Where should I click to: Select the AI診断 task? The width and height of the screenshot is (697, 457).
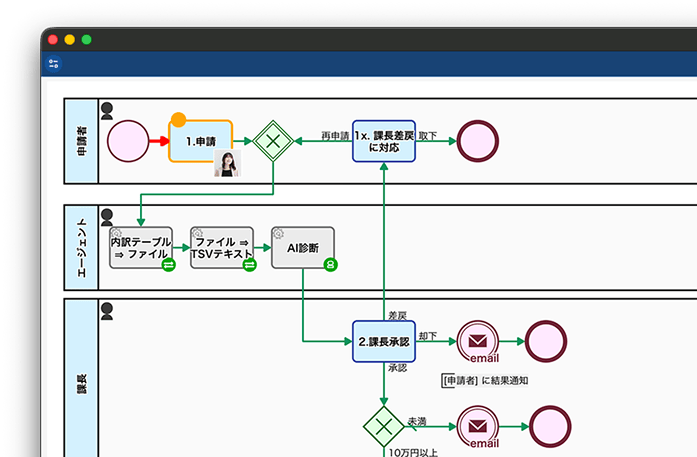point(303,248)
